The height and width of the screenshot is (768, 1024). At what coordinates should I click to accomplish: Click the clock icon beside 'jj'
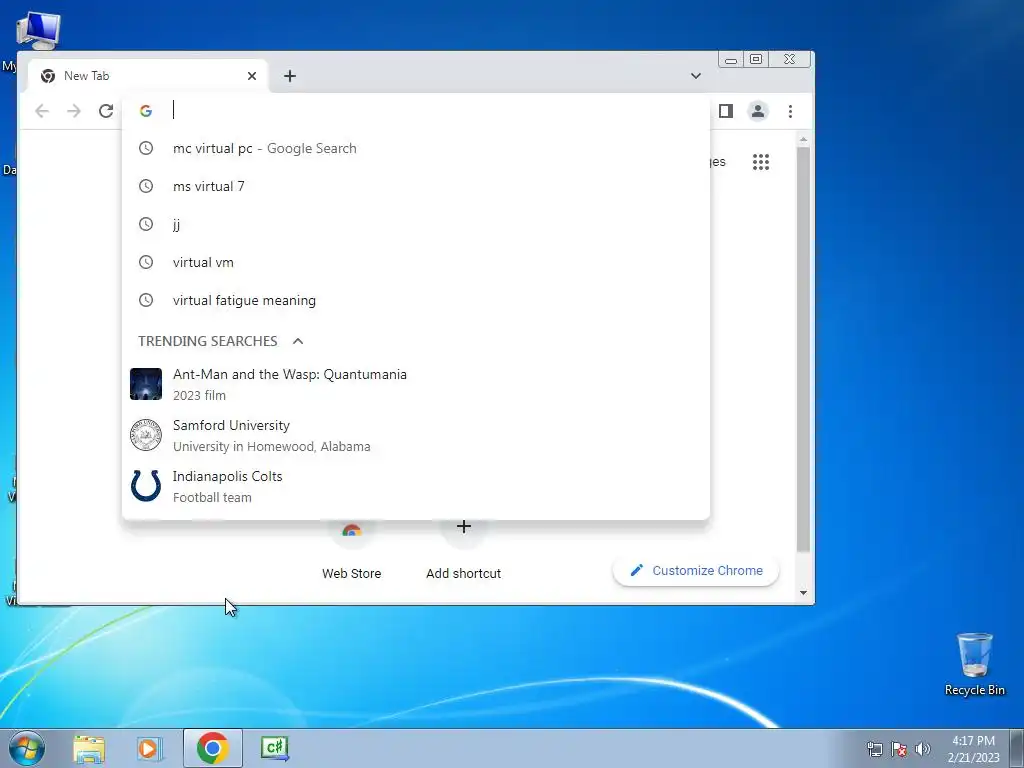point(146,224)
